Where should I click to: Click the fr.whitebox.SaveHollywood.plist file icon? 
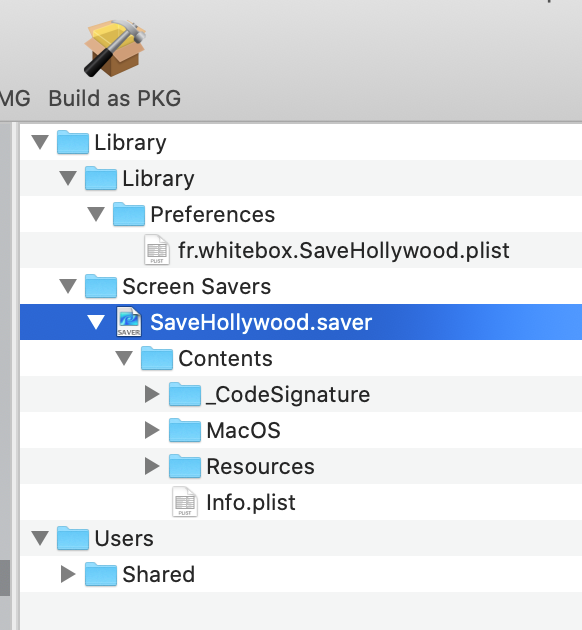click(157, 250)
